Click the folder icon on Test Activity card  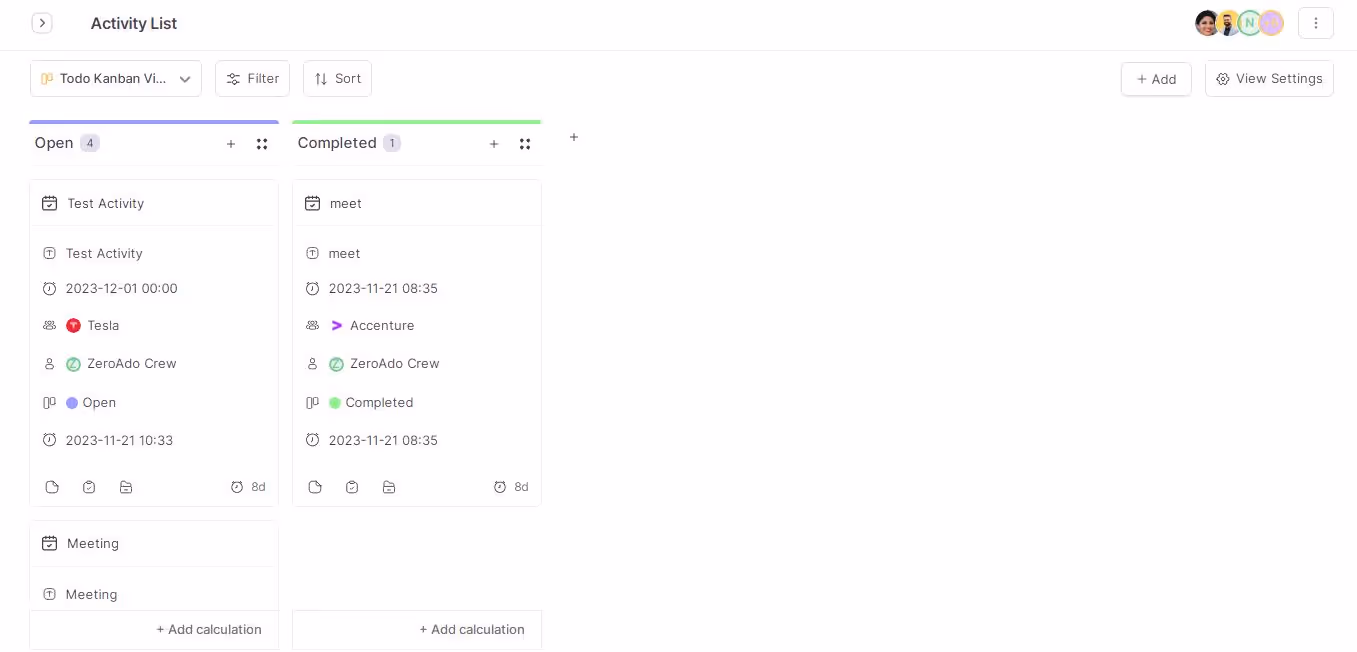click(126, 487)
